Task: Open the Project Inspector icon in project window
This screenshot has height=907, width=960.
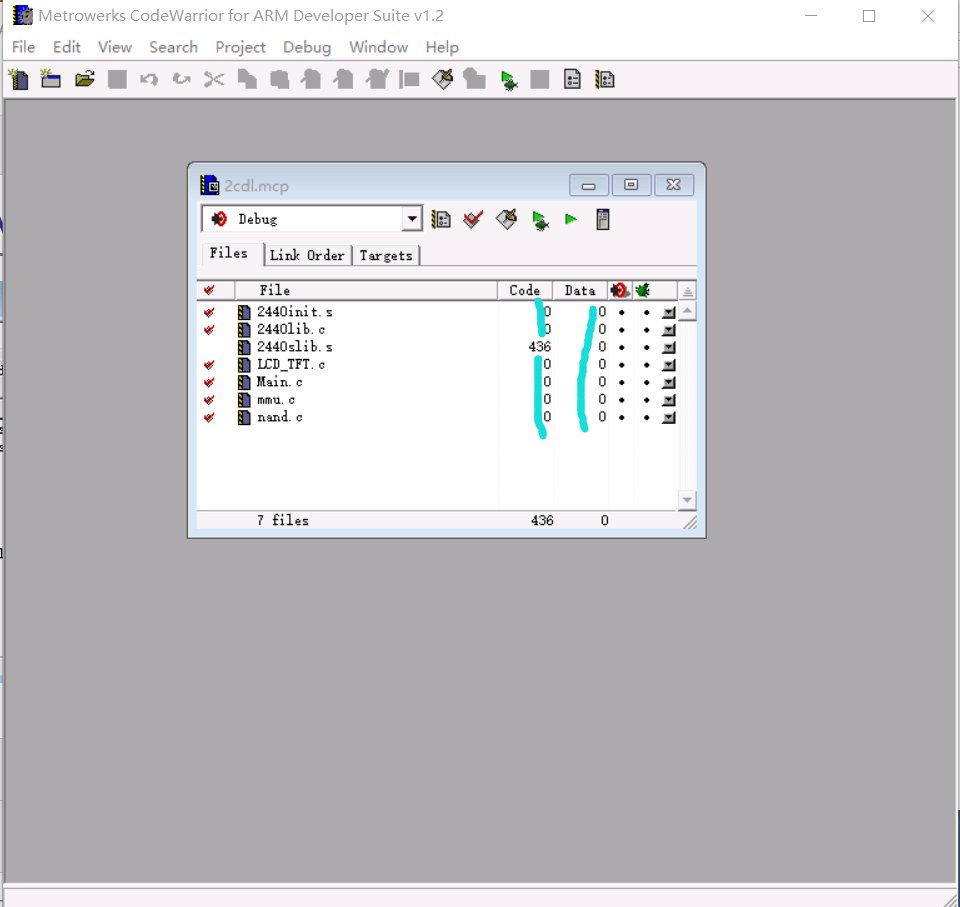Action: (x=602, y=219)
